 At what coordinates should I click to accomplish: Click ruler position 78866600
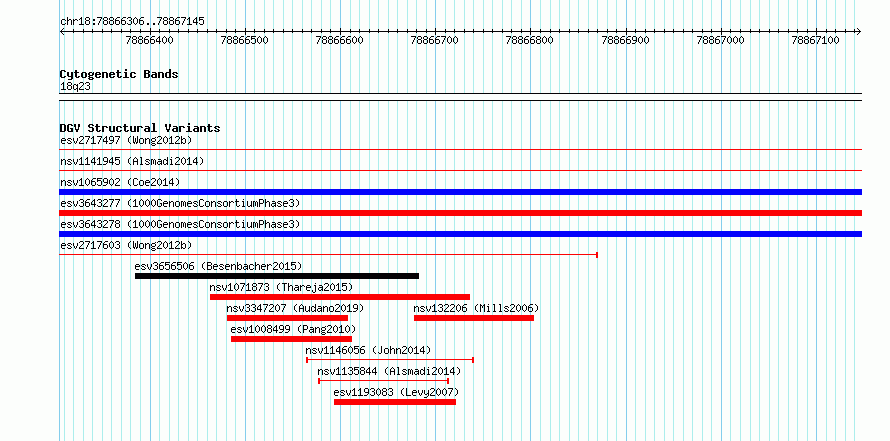coord(340,40)
